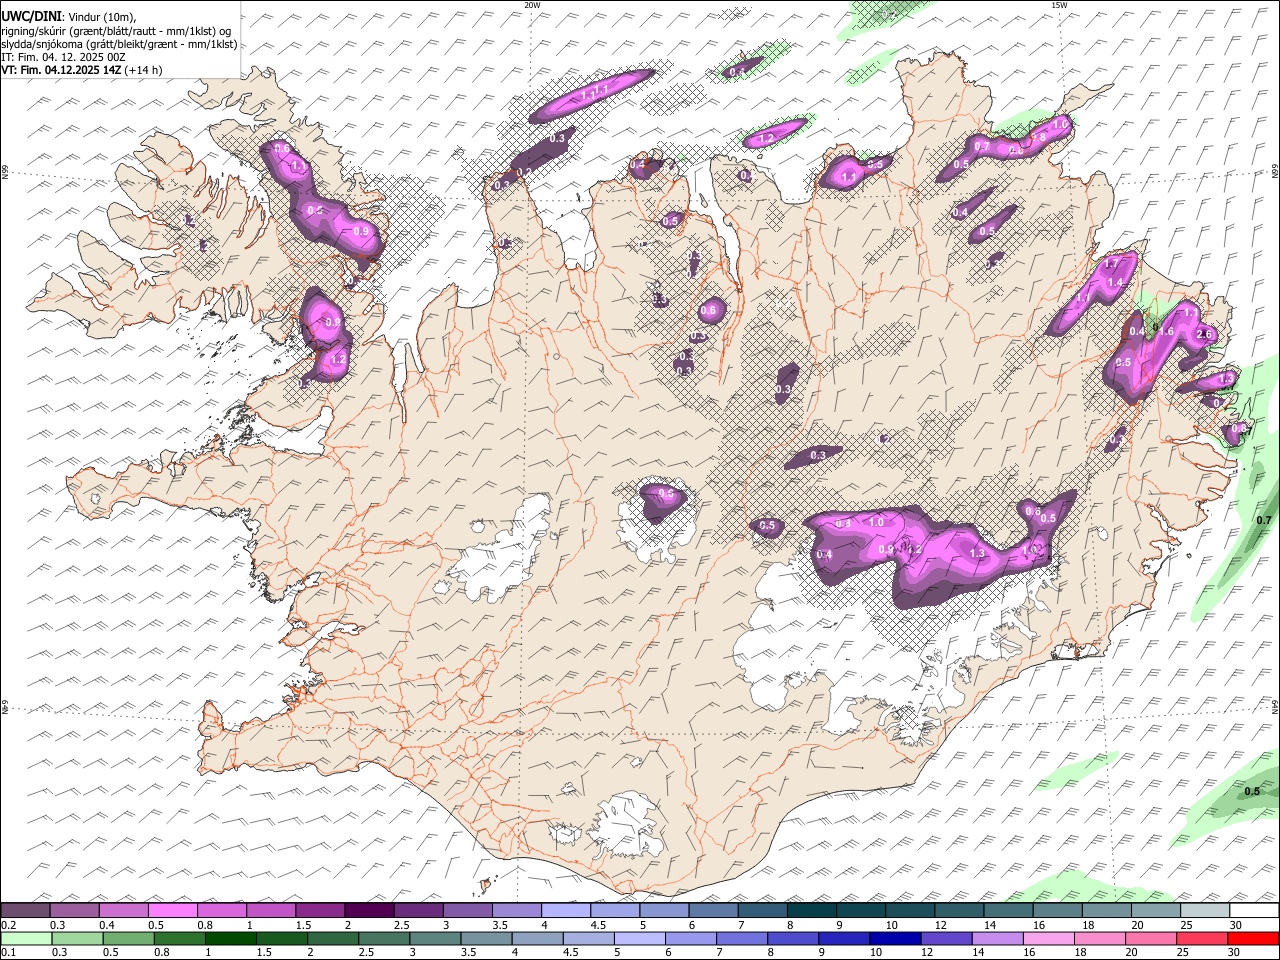Pick the bottom legend swatch between 5 and 6

[x=640, y=938]
